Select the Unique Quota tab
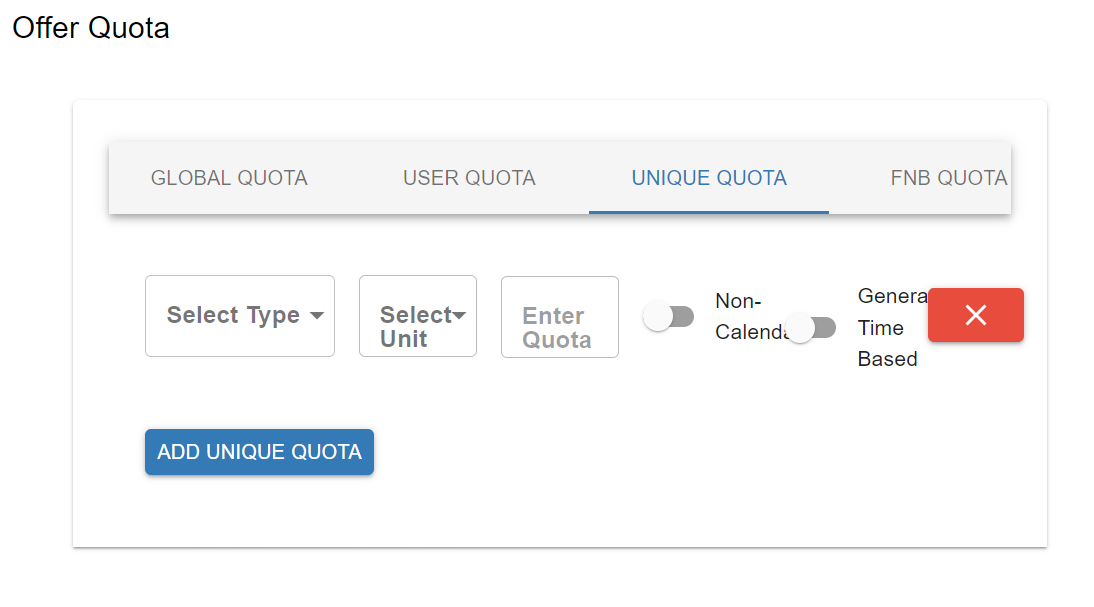Image resolution: width=1094 pixels, height=607 pixels. [709, 178]
